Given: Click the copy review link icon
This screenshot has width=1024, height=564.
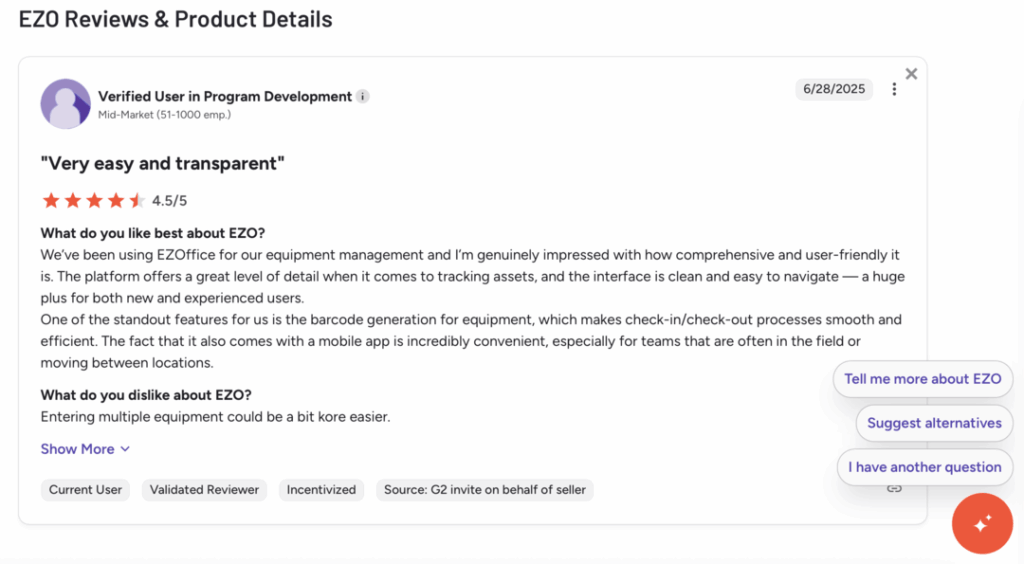Looking at the screenshot, I should 894,488.
